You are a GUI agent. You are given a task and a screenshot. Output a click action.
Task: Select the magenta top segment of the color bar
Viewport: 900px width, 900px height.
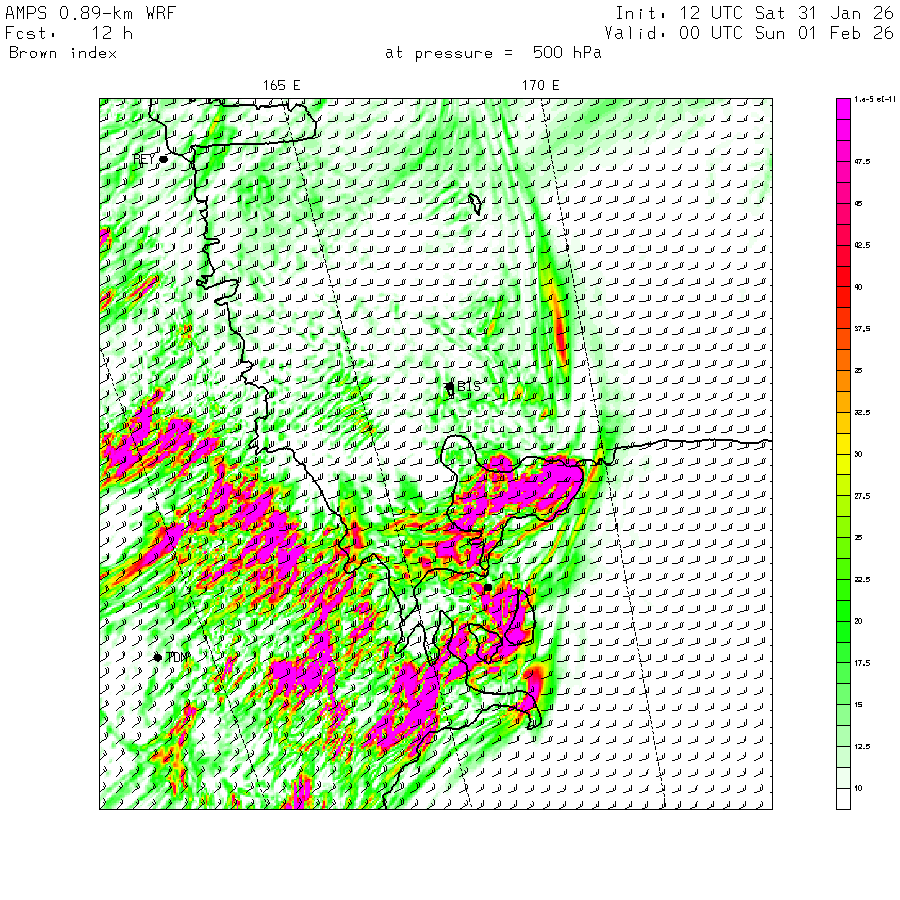[x=843, y=109]
